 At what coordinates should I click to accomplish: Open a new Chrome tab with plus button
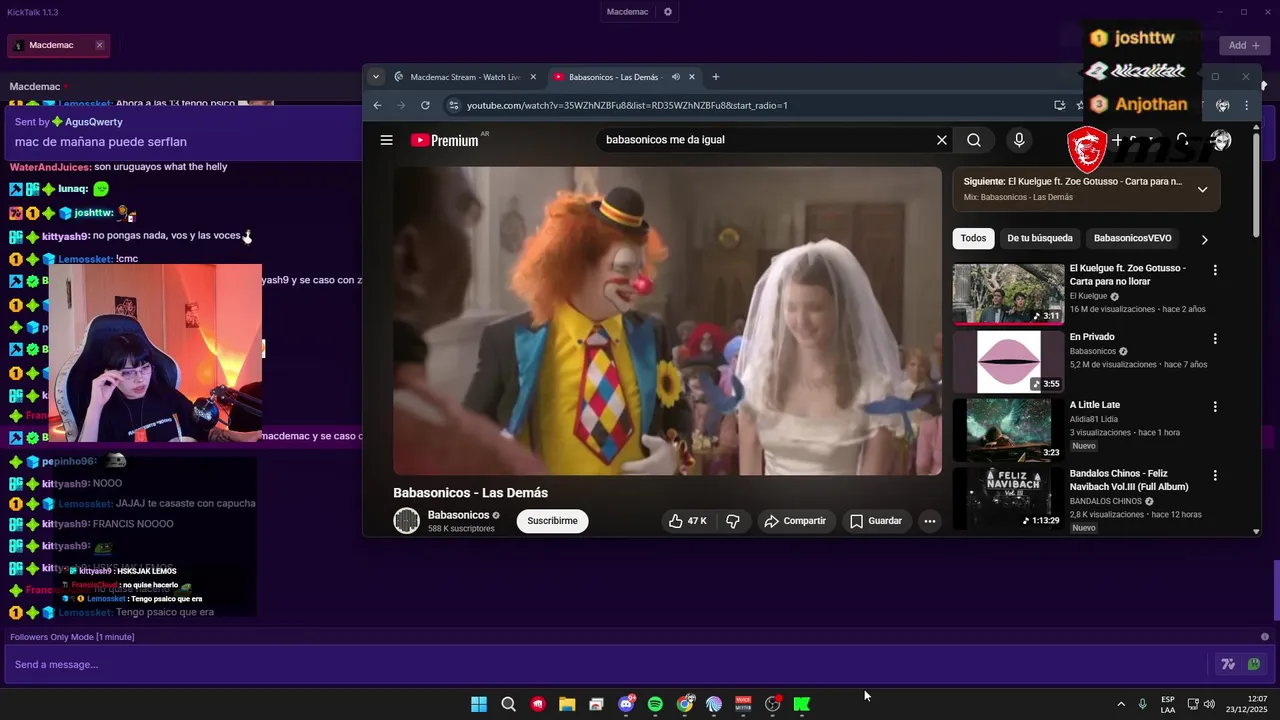tap(715, 77)
